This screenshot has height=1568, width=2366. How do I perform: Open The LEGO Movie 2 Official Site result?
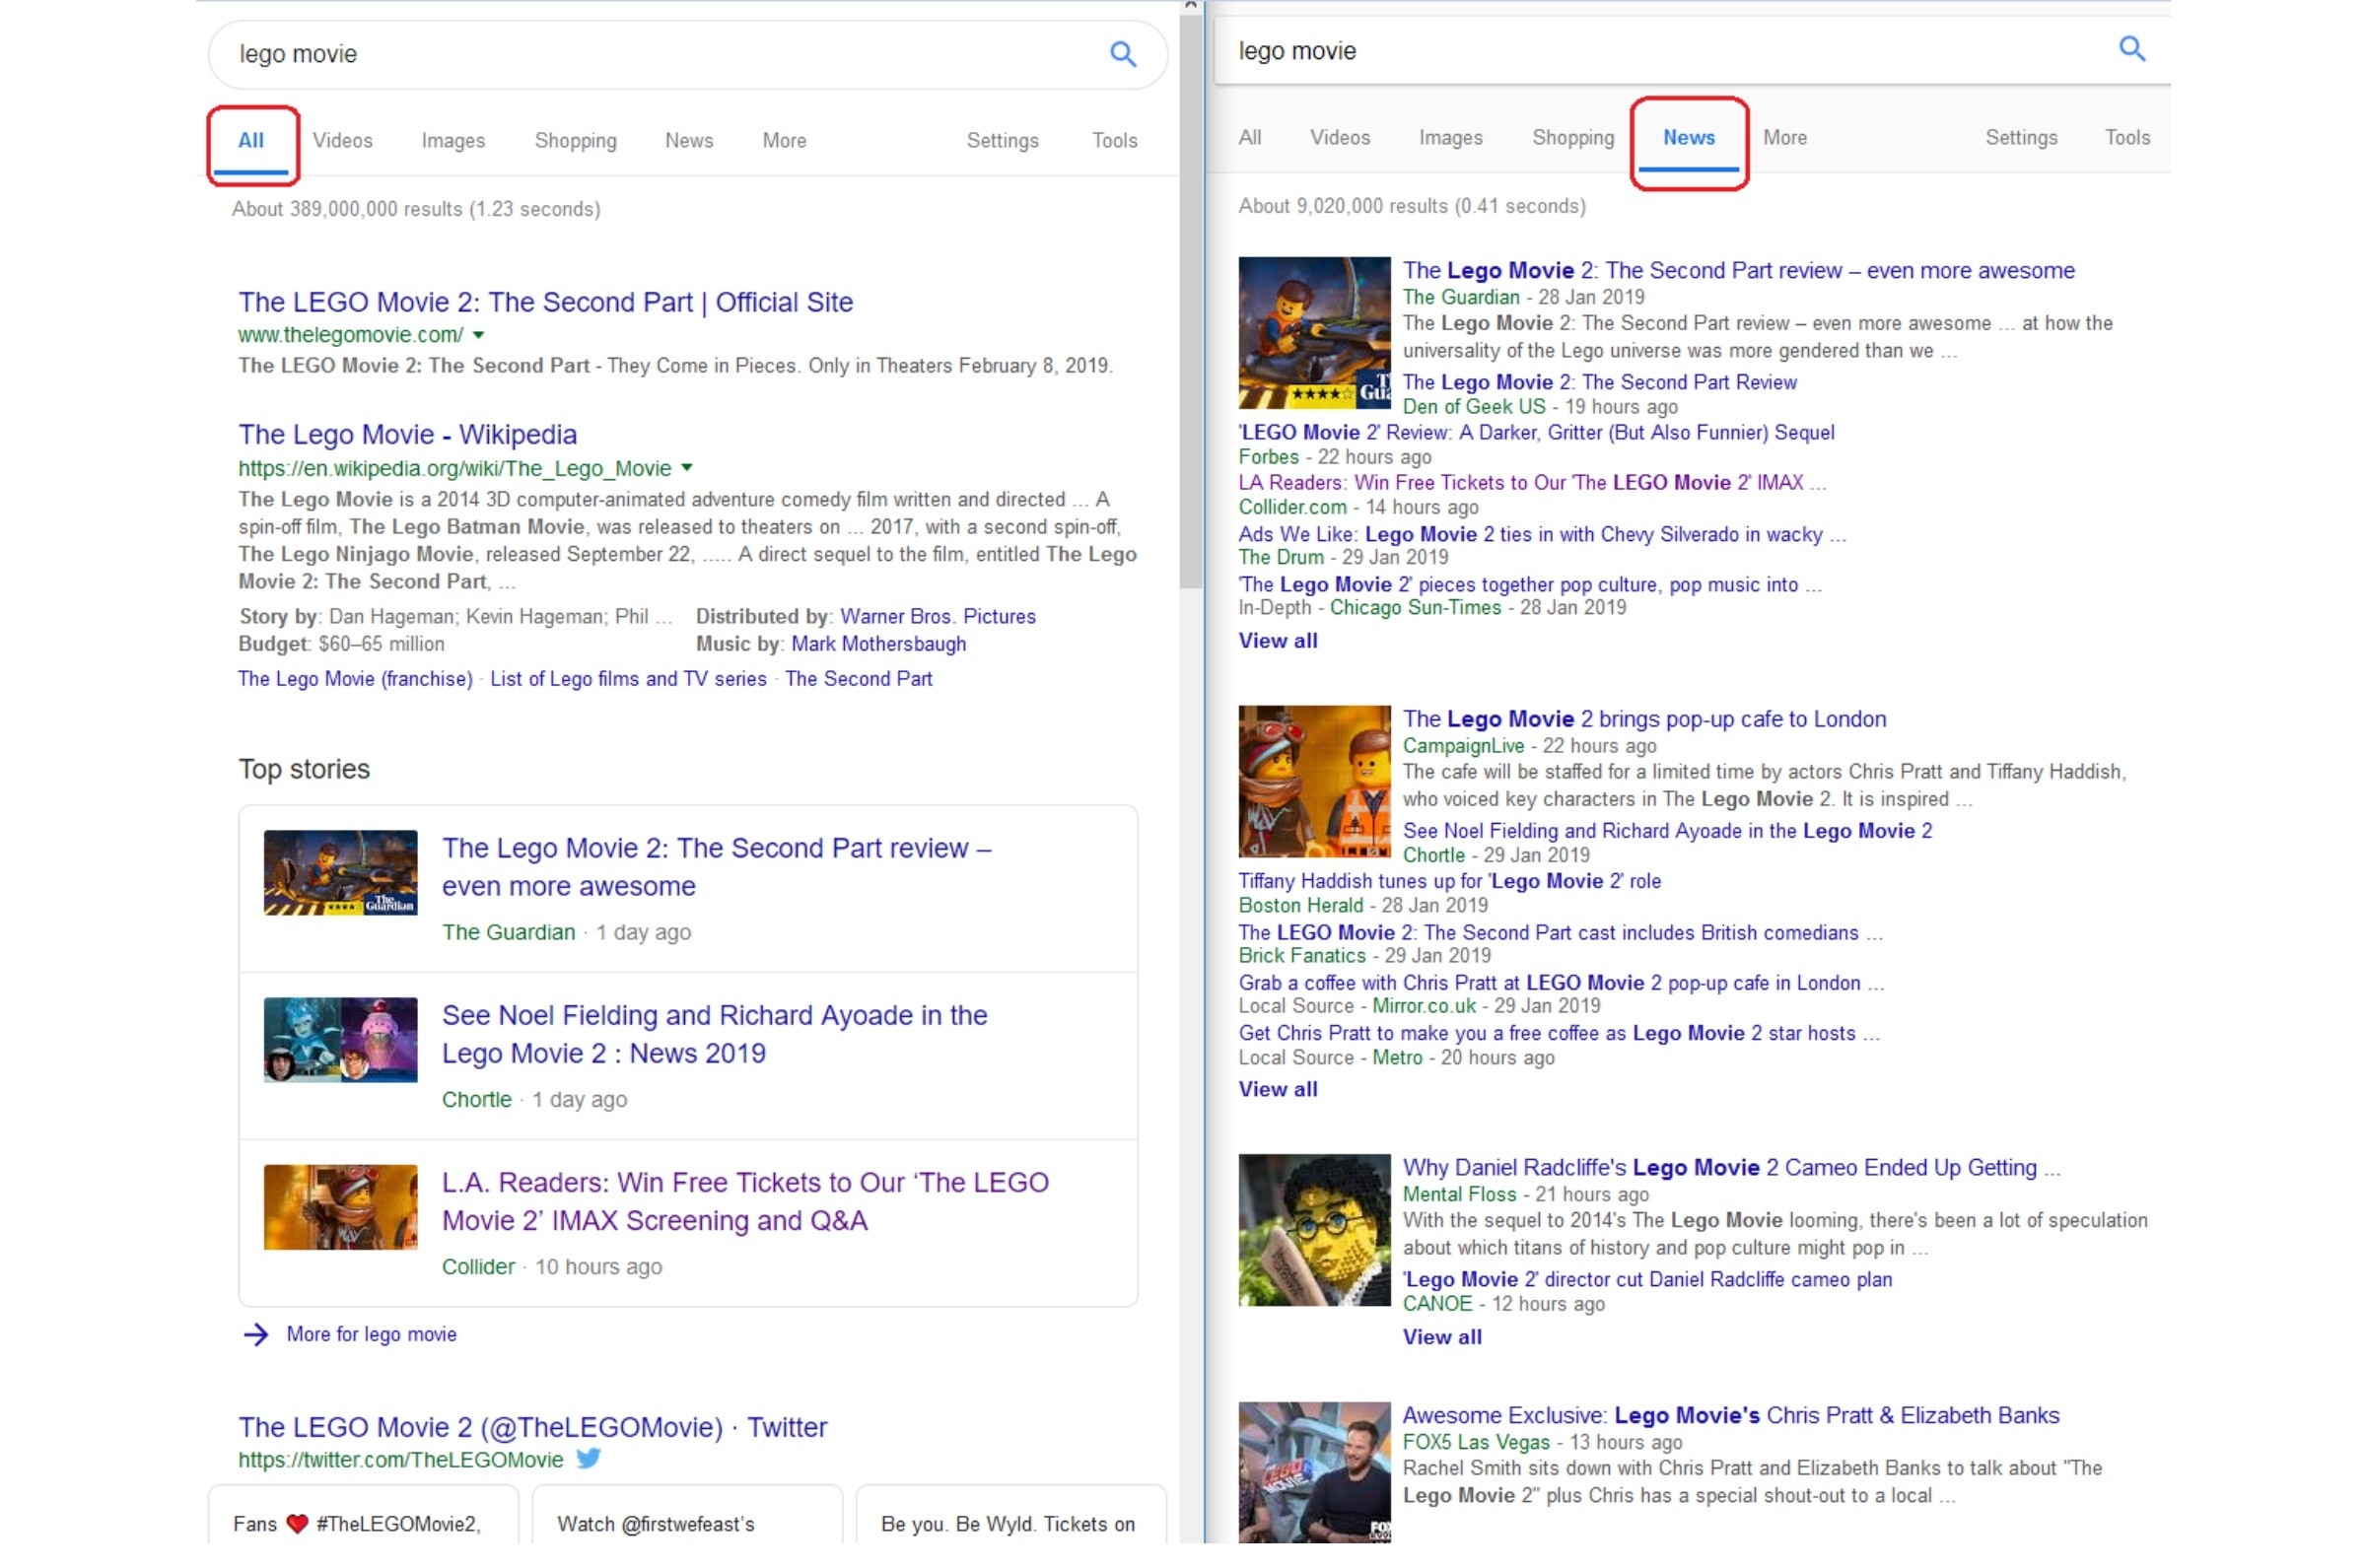tap(545, 302)
